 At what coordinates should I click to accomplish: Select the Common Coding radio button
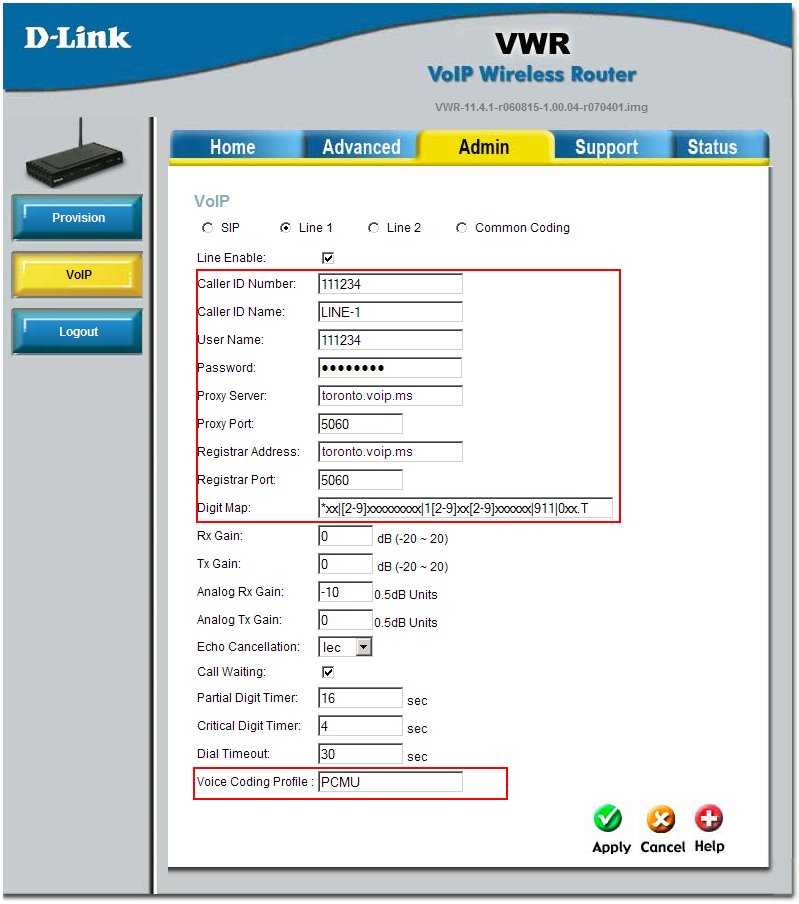[x=461, y=228]
